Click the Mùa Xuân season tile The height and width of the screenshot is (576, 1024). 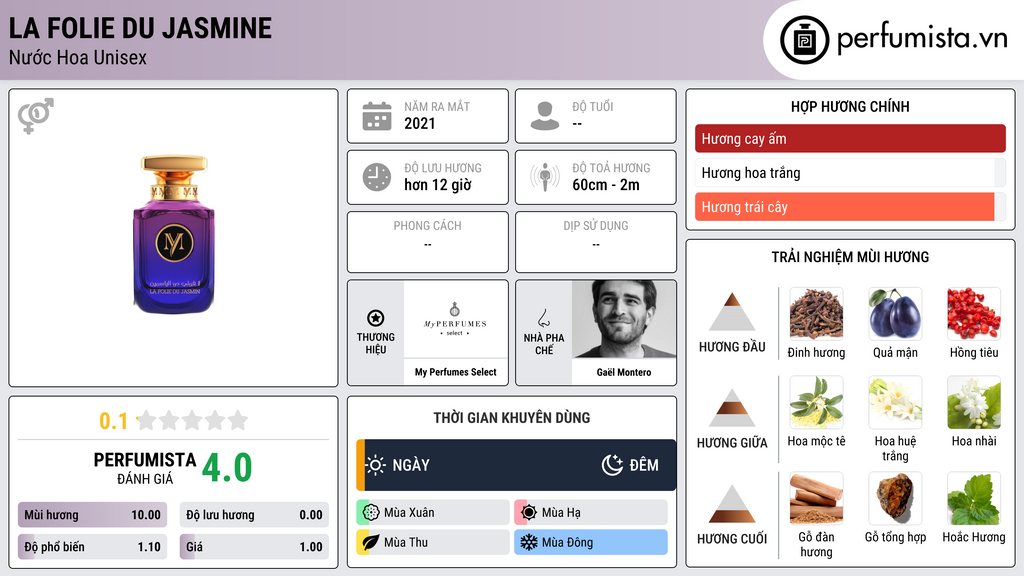coord(433,512)
